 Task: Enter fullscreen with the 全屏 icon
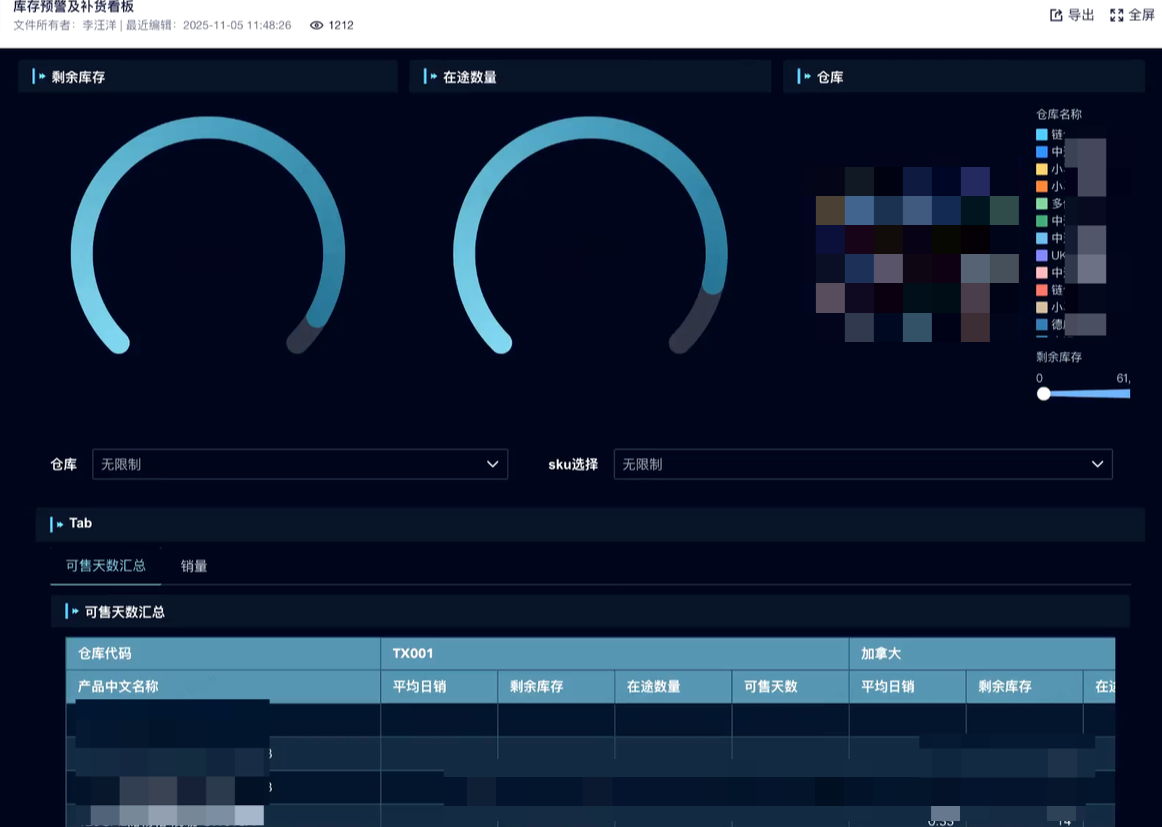pyautogui.click(x=1117, y=15)
